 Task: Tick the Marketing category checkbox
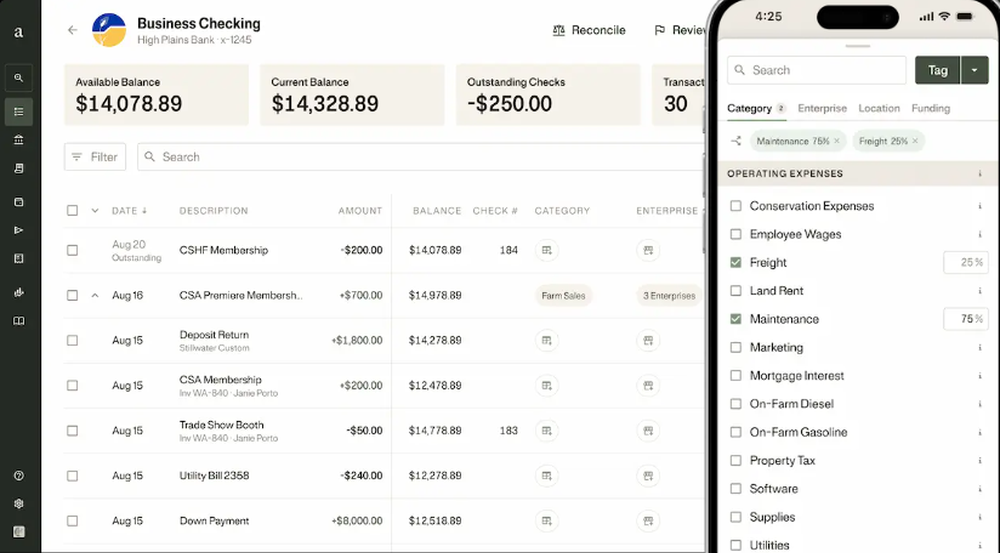[736, 347]
